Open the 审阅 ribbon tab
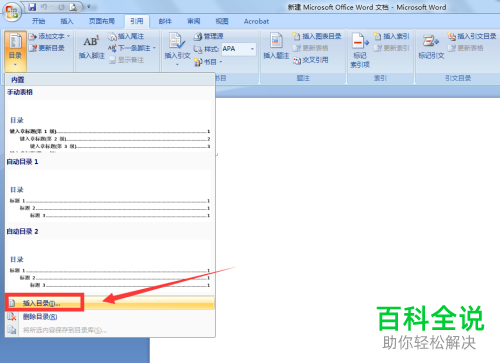Screen dimensions: 500x363 coord(194,21)
